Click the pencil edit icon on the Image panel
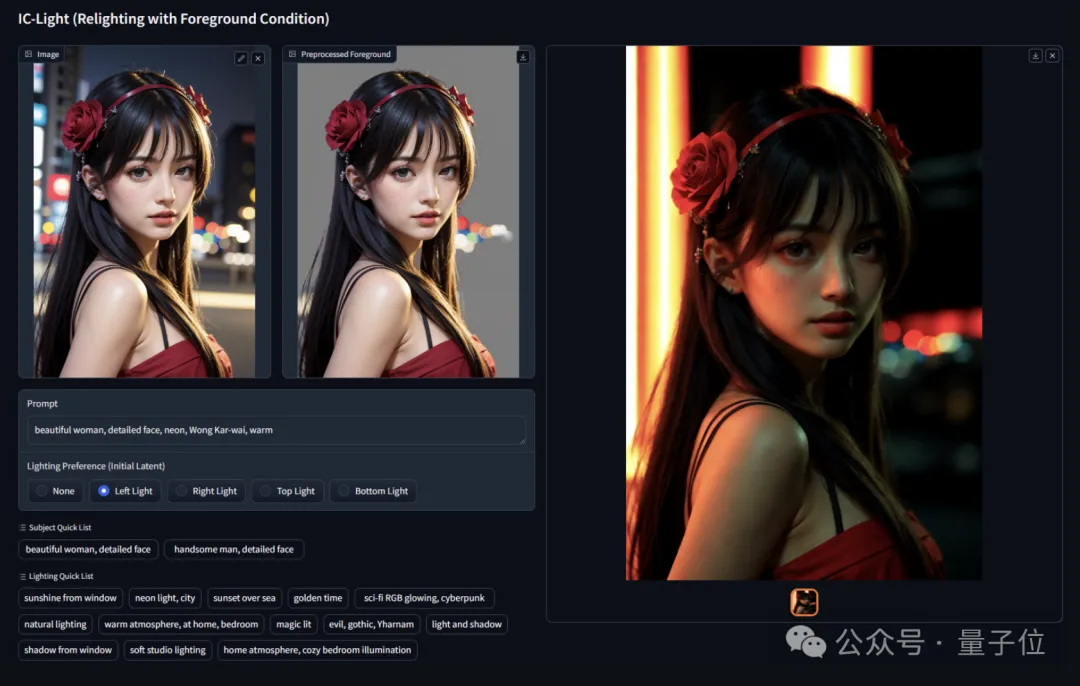The image size is (1080, 686). 240,58
